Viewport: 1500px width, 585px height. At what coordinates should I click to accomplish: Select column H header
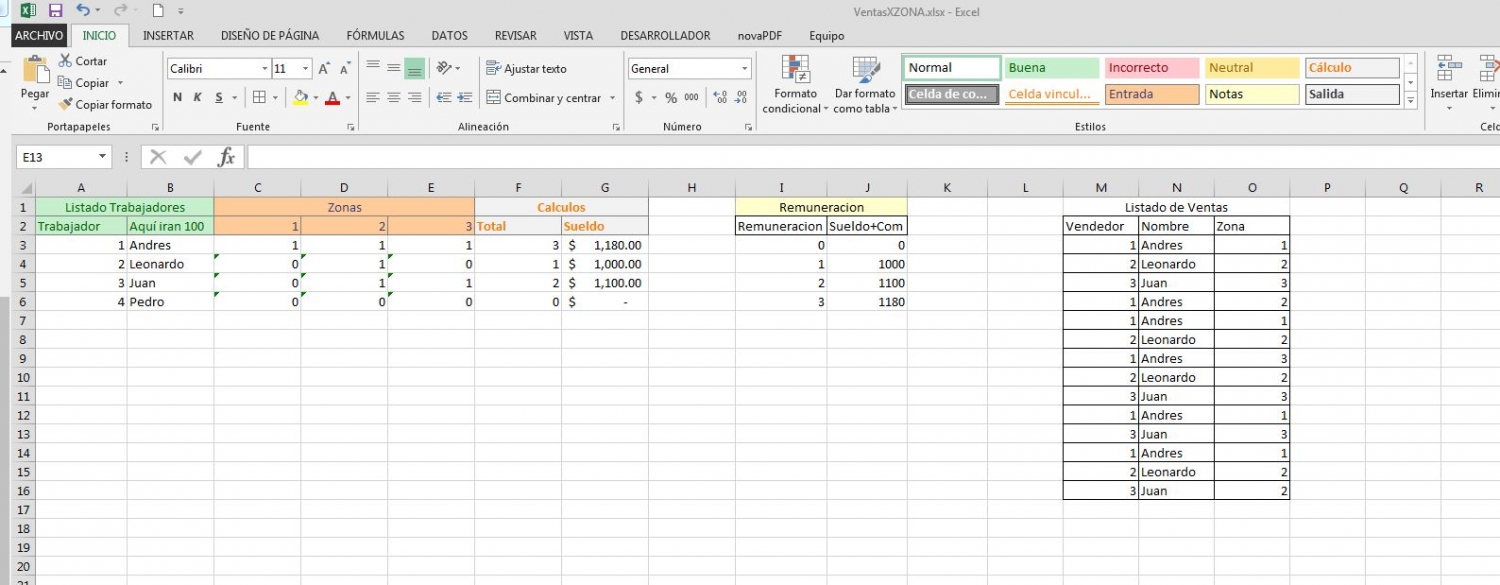pyautogui.click(x=691, y=188)
